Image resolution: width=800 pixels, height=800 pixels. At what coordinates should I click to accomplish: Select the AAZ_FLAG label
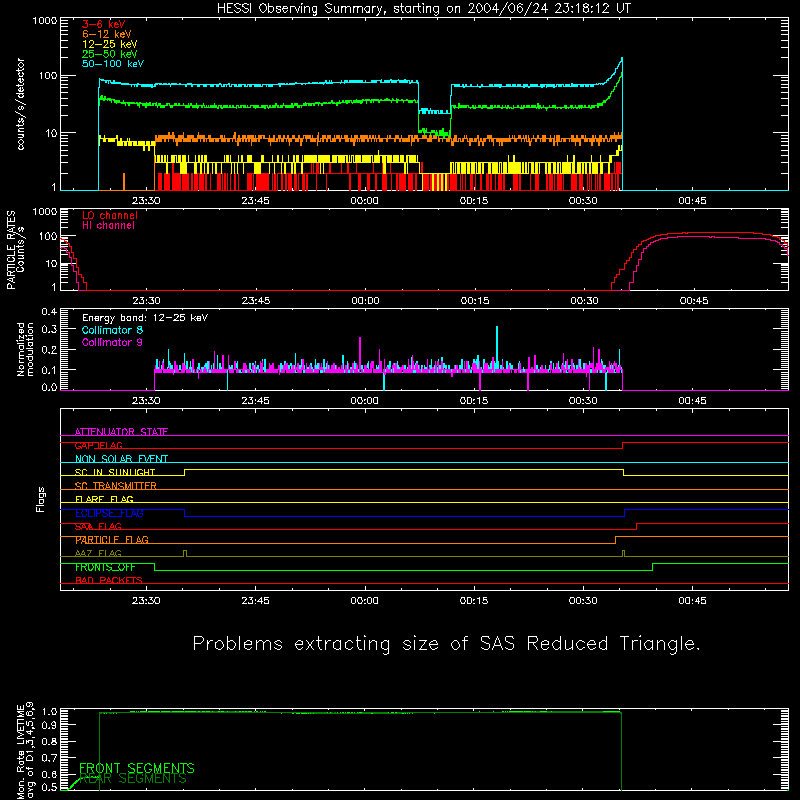click(98, 554)
